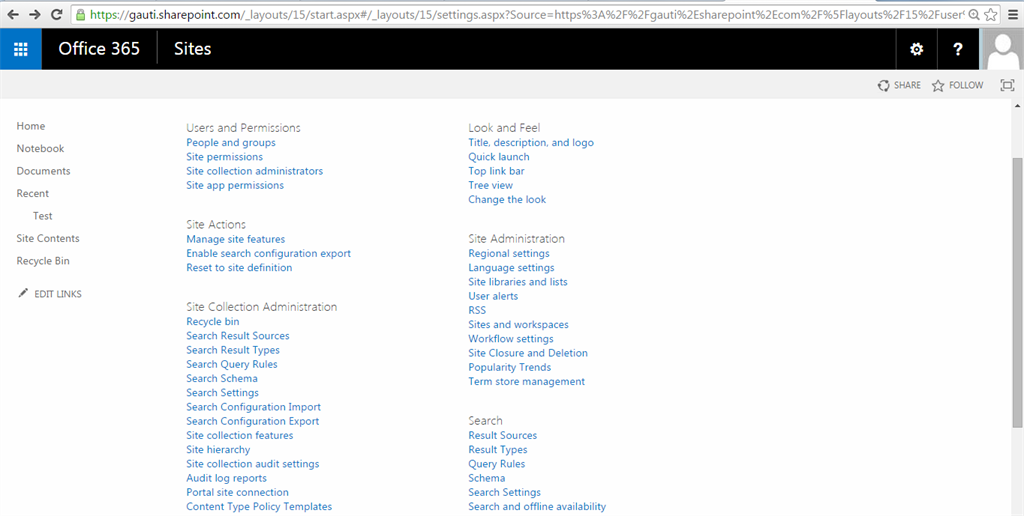The image size is (1024, 516).
Task: Open Site permissions link
Action: pos(225,157)
